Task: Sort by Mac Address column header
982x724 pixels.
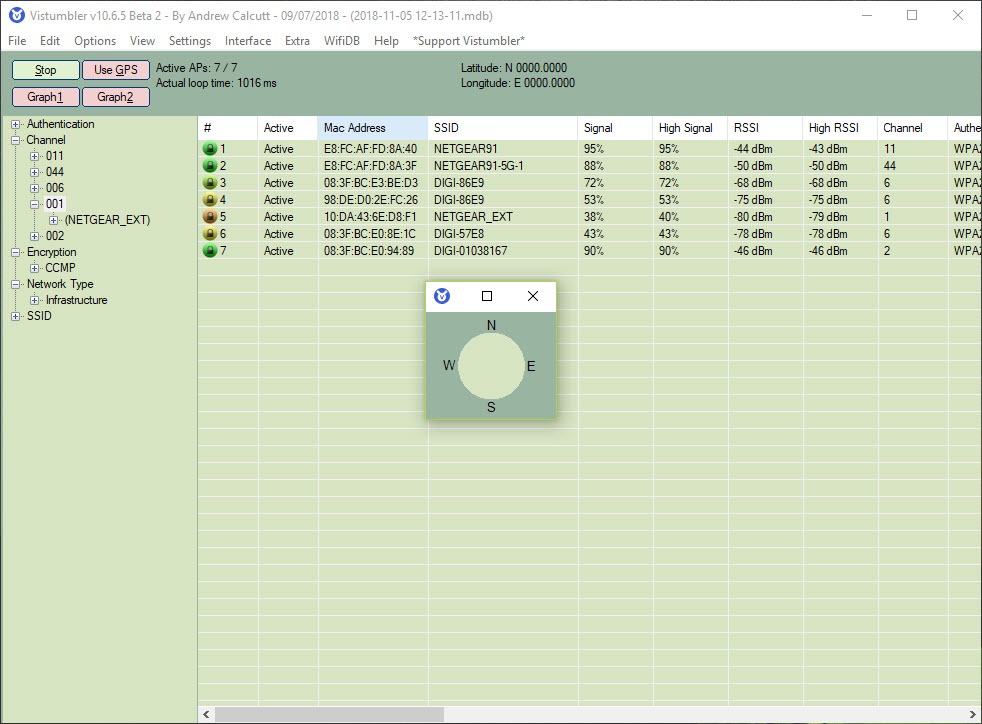Action: (373, 128)
